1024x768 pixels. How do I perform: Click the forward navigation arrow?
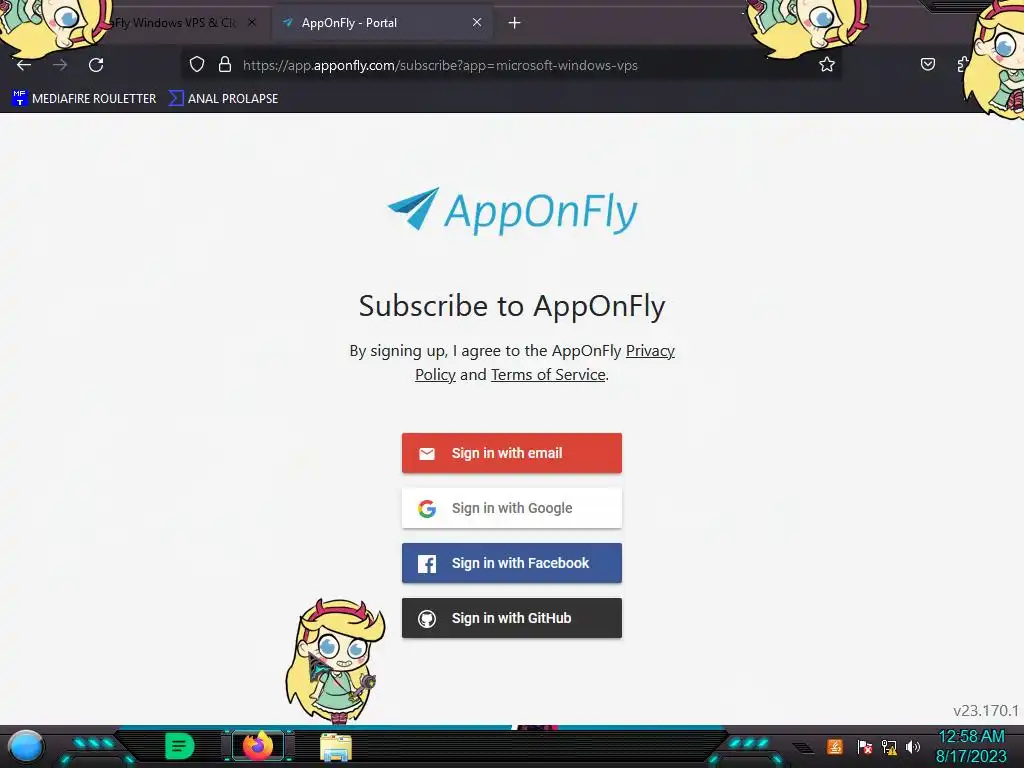(60, 65)
